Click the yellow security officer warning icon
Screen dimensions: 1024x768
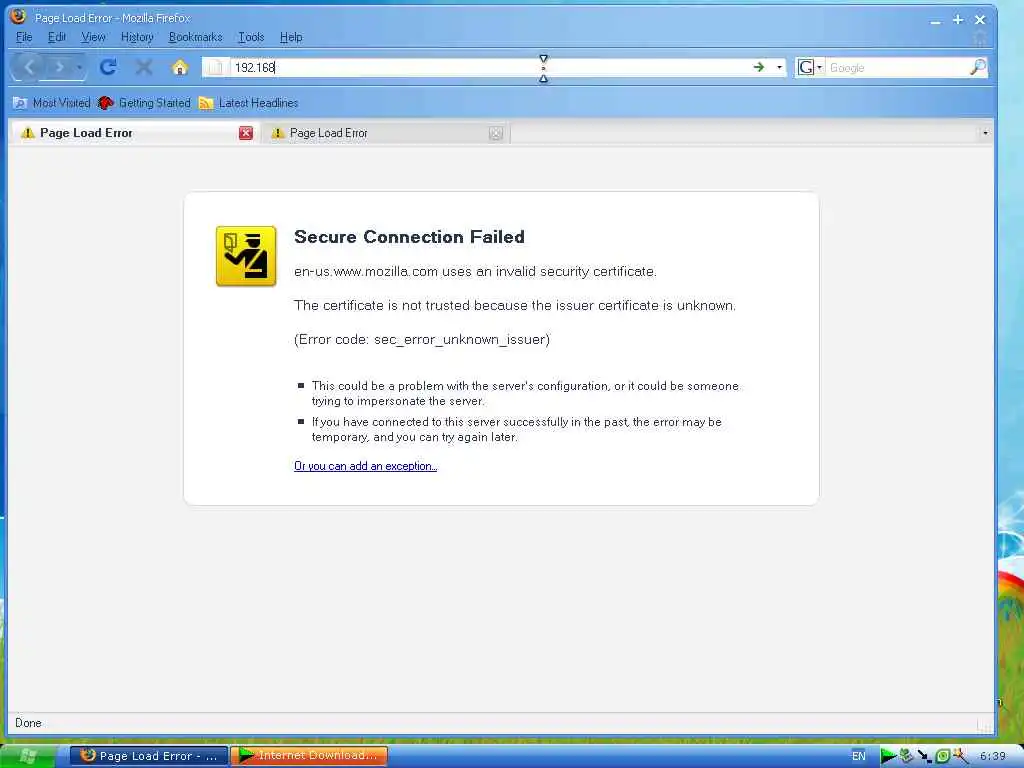[246, 256]
